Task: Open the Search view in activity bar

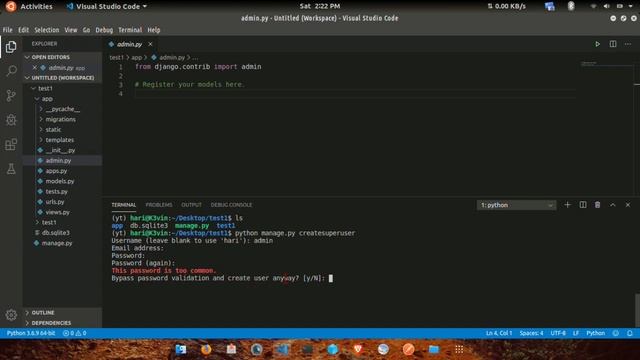Action: (11, 71)
